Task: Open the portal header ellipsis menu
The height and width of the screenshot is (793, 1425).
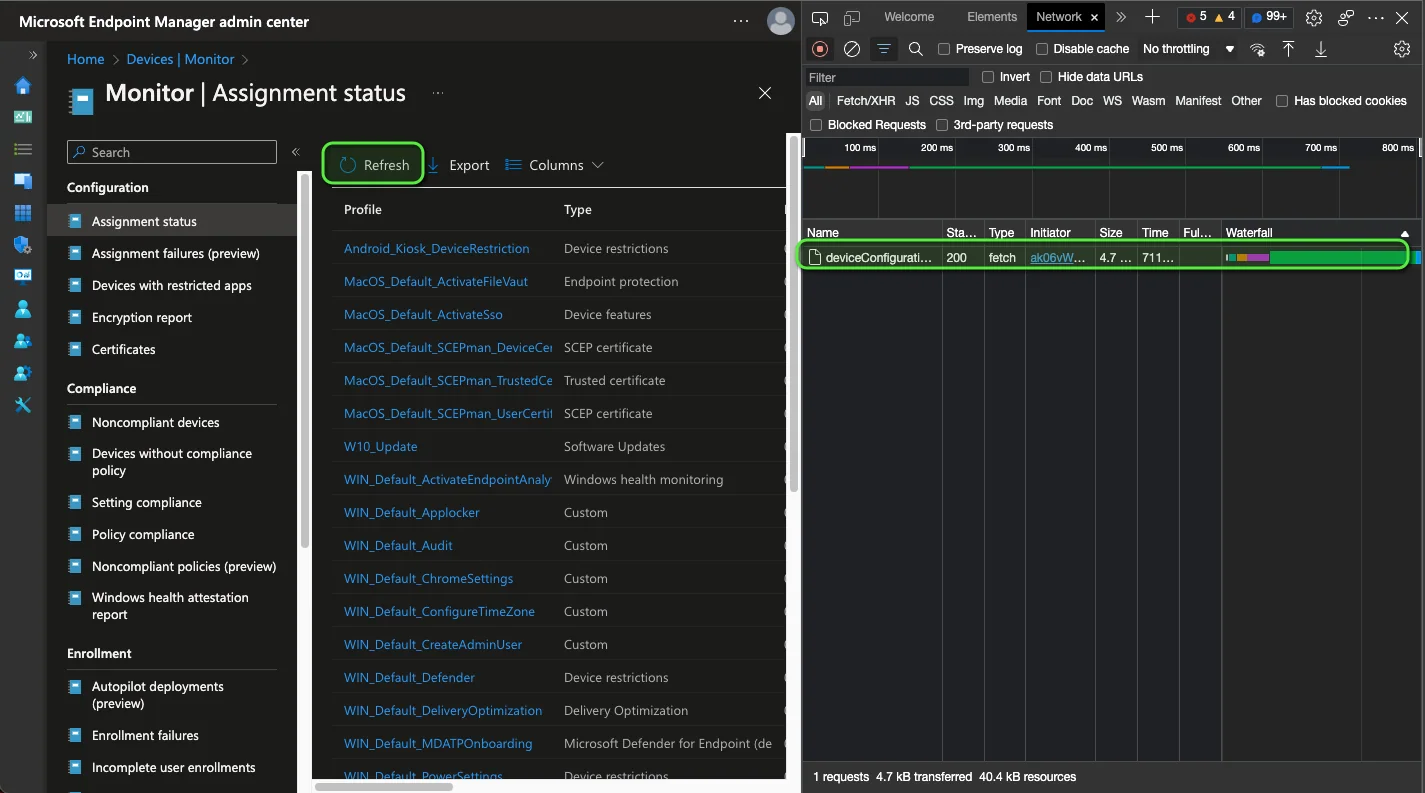Action: 741,21
